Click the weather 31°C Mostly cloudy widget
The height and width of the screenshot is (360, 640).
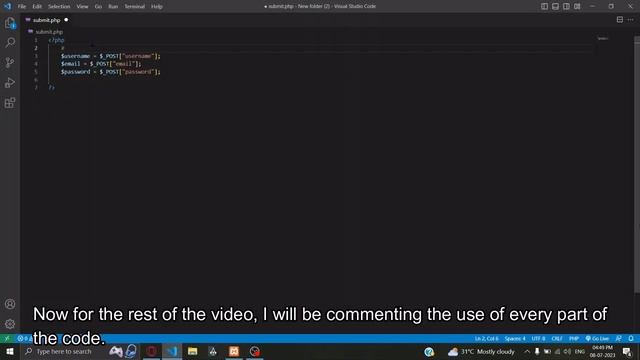click(x=481, y=352)
